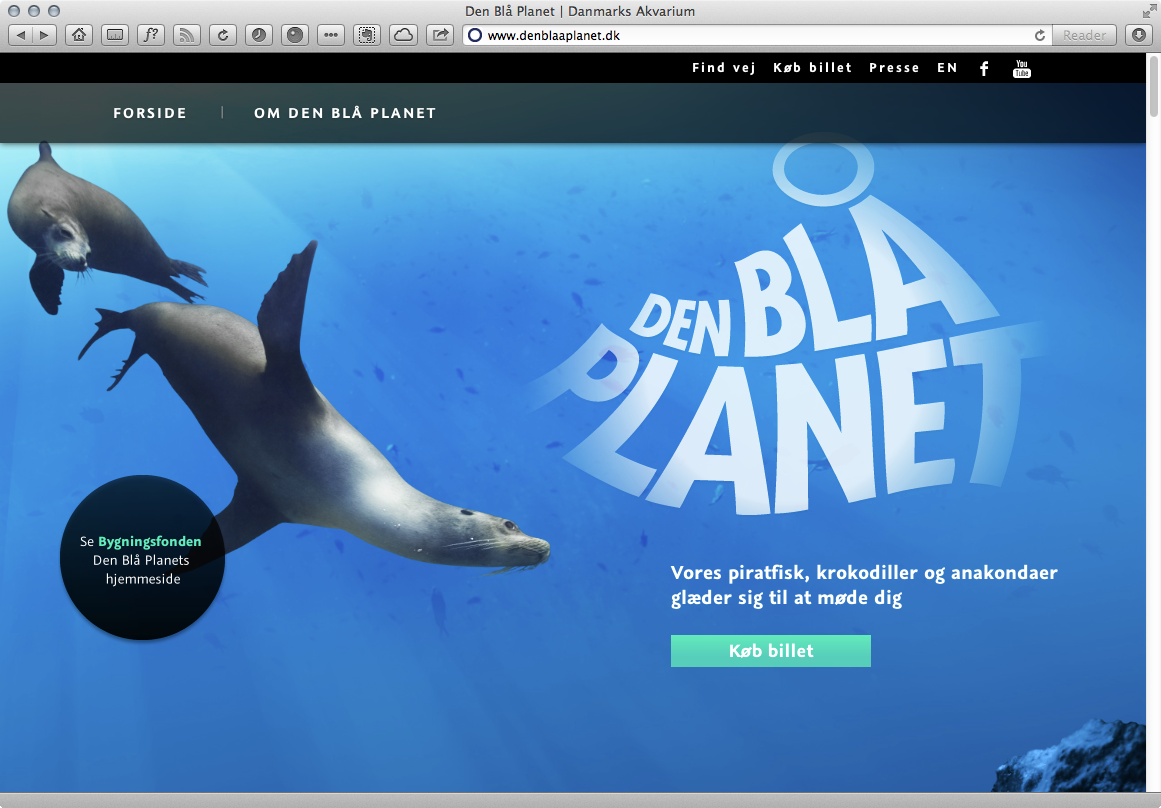Click the Reader button
The image size is (1161, 808).
[1084, 36]
